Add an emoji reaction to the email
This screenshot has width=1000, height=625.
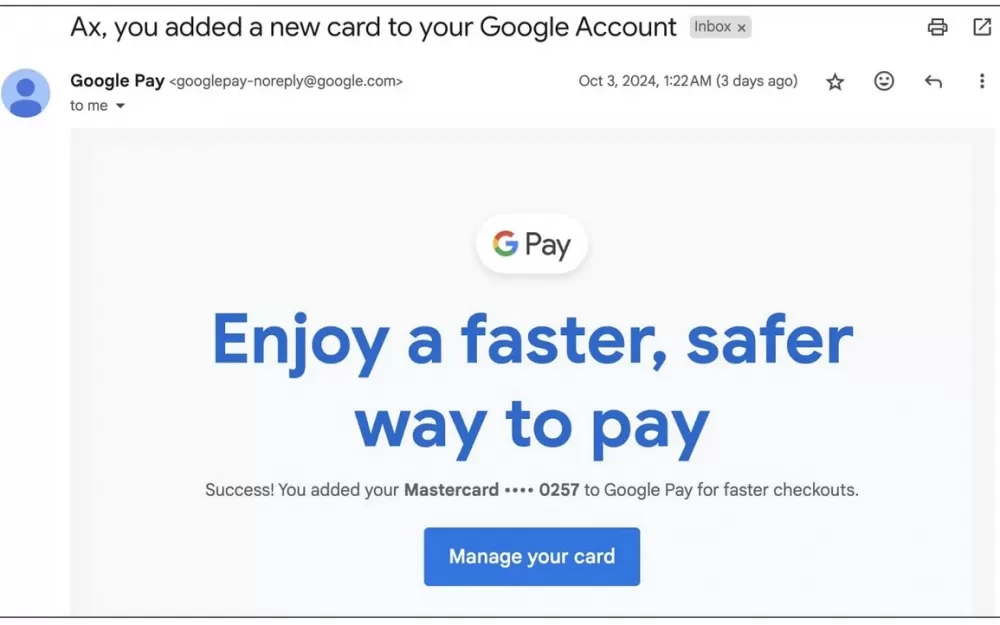(884, 81)
